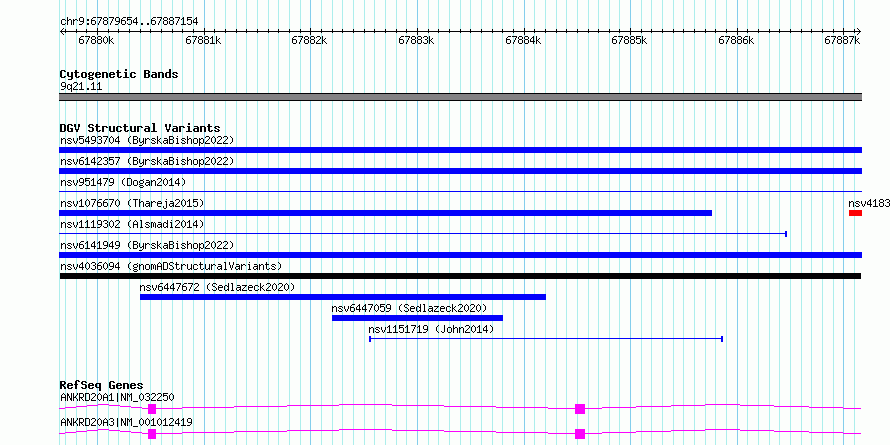Image resolution: width=890 pixels, height=445 pixels.
Task: Click the 67886k ruler tick label
Action: click(x=736, y=40)
